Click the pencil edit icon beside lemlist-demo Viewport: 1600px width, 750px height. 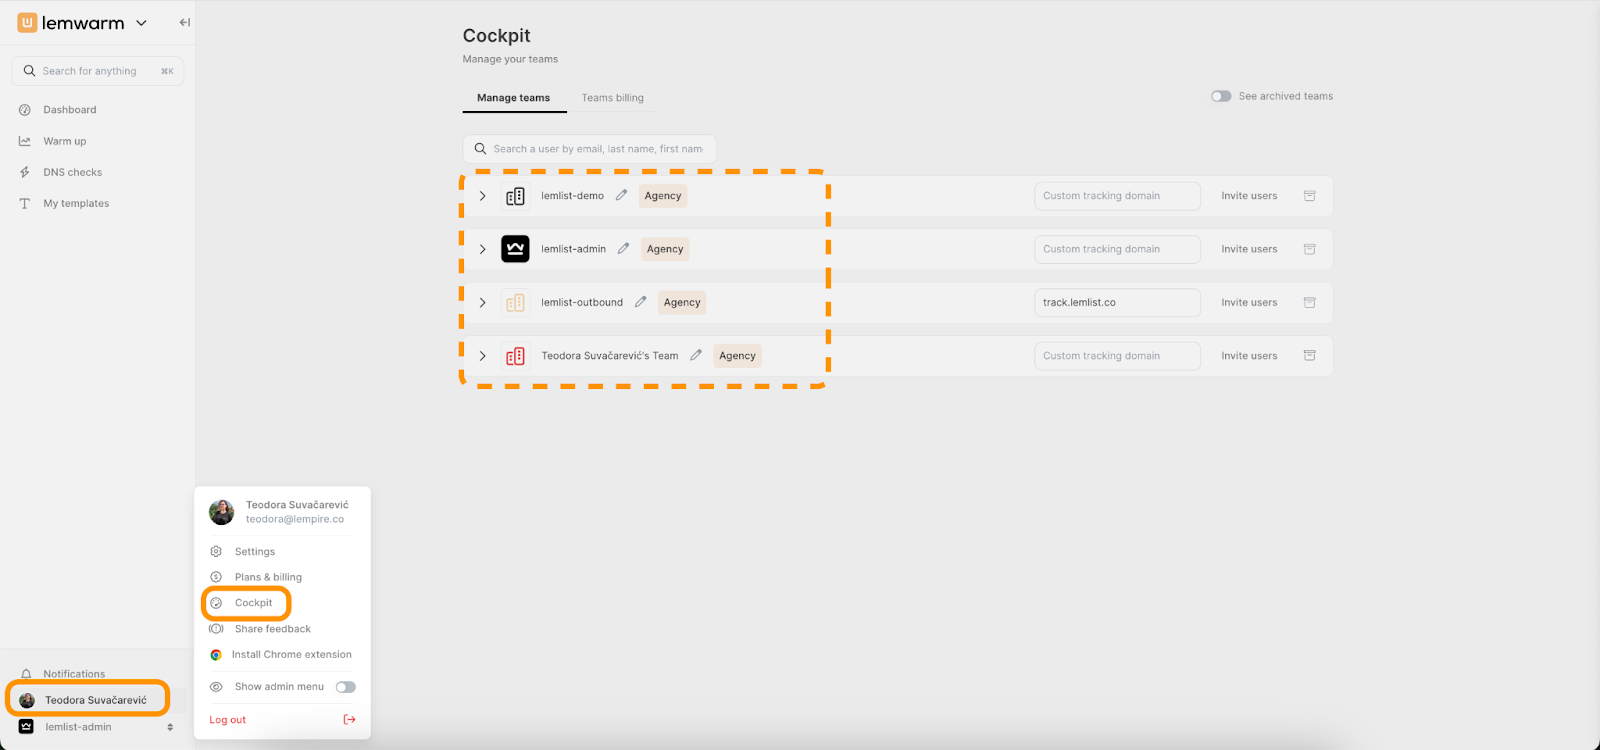coord(621,196)
